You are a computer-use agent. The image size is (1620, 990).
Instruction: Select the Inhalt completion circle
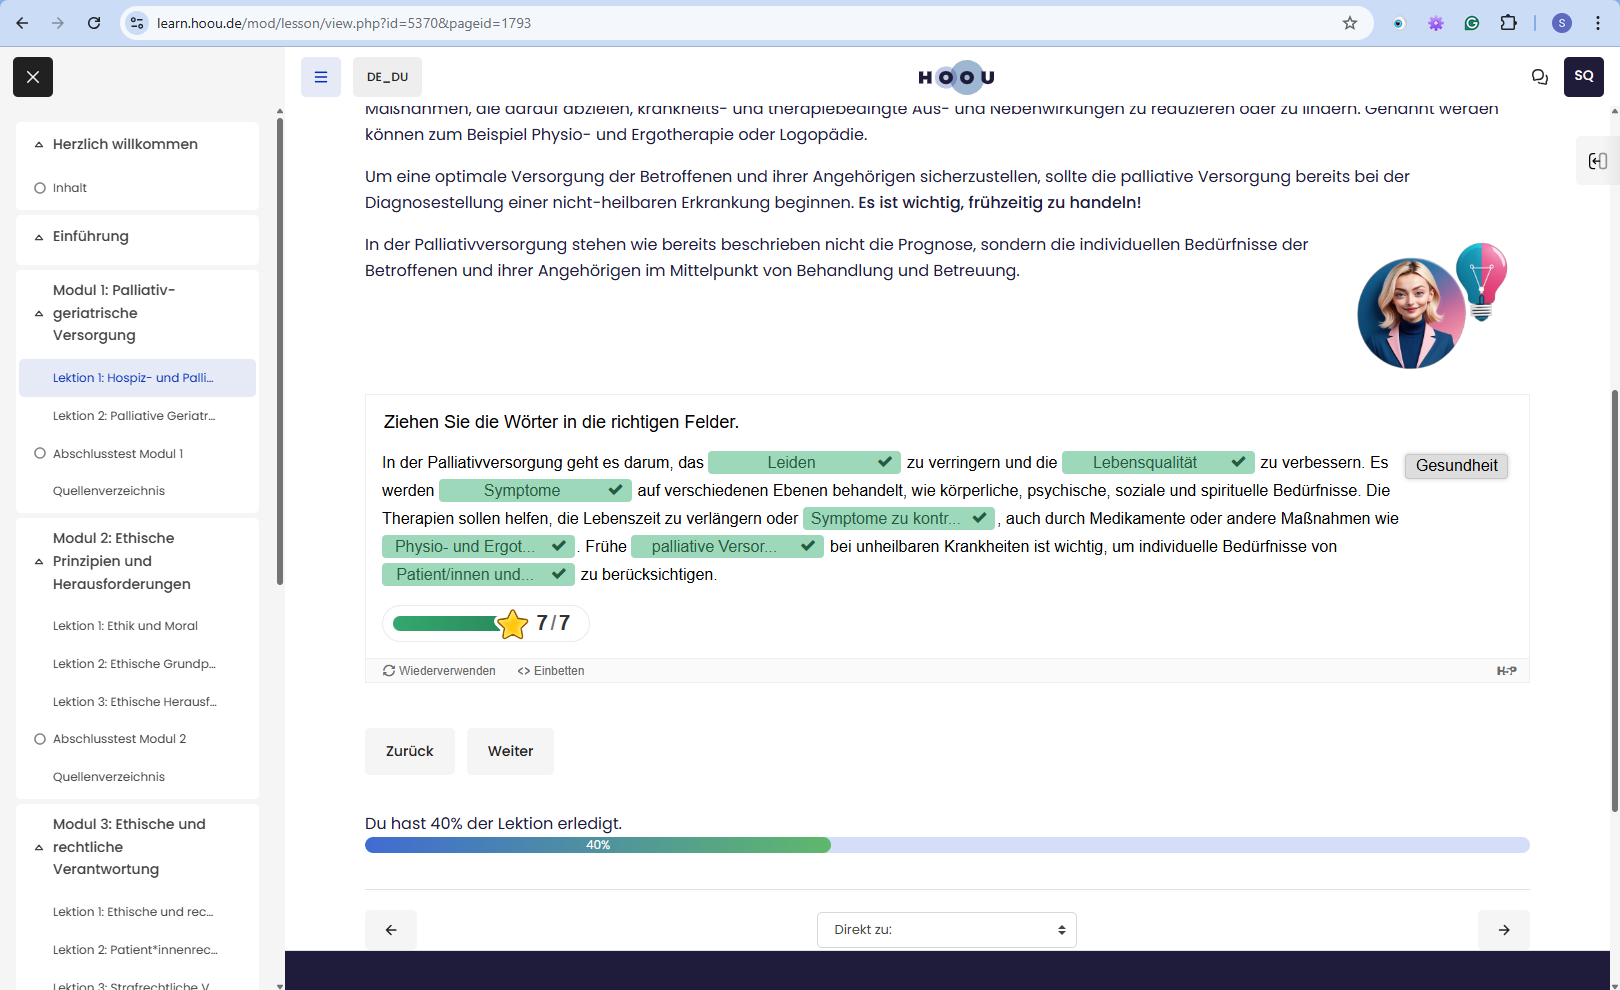tap(40, 188)
